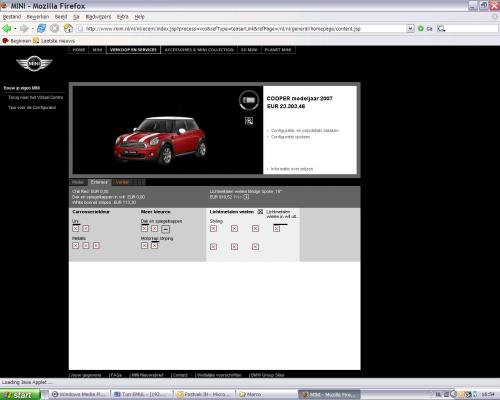Click into the address bar URL field

click(x=245, y=29)
